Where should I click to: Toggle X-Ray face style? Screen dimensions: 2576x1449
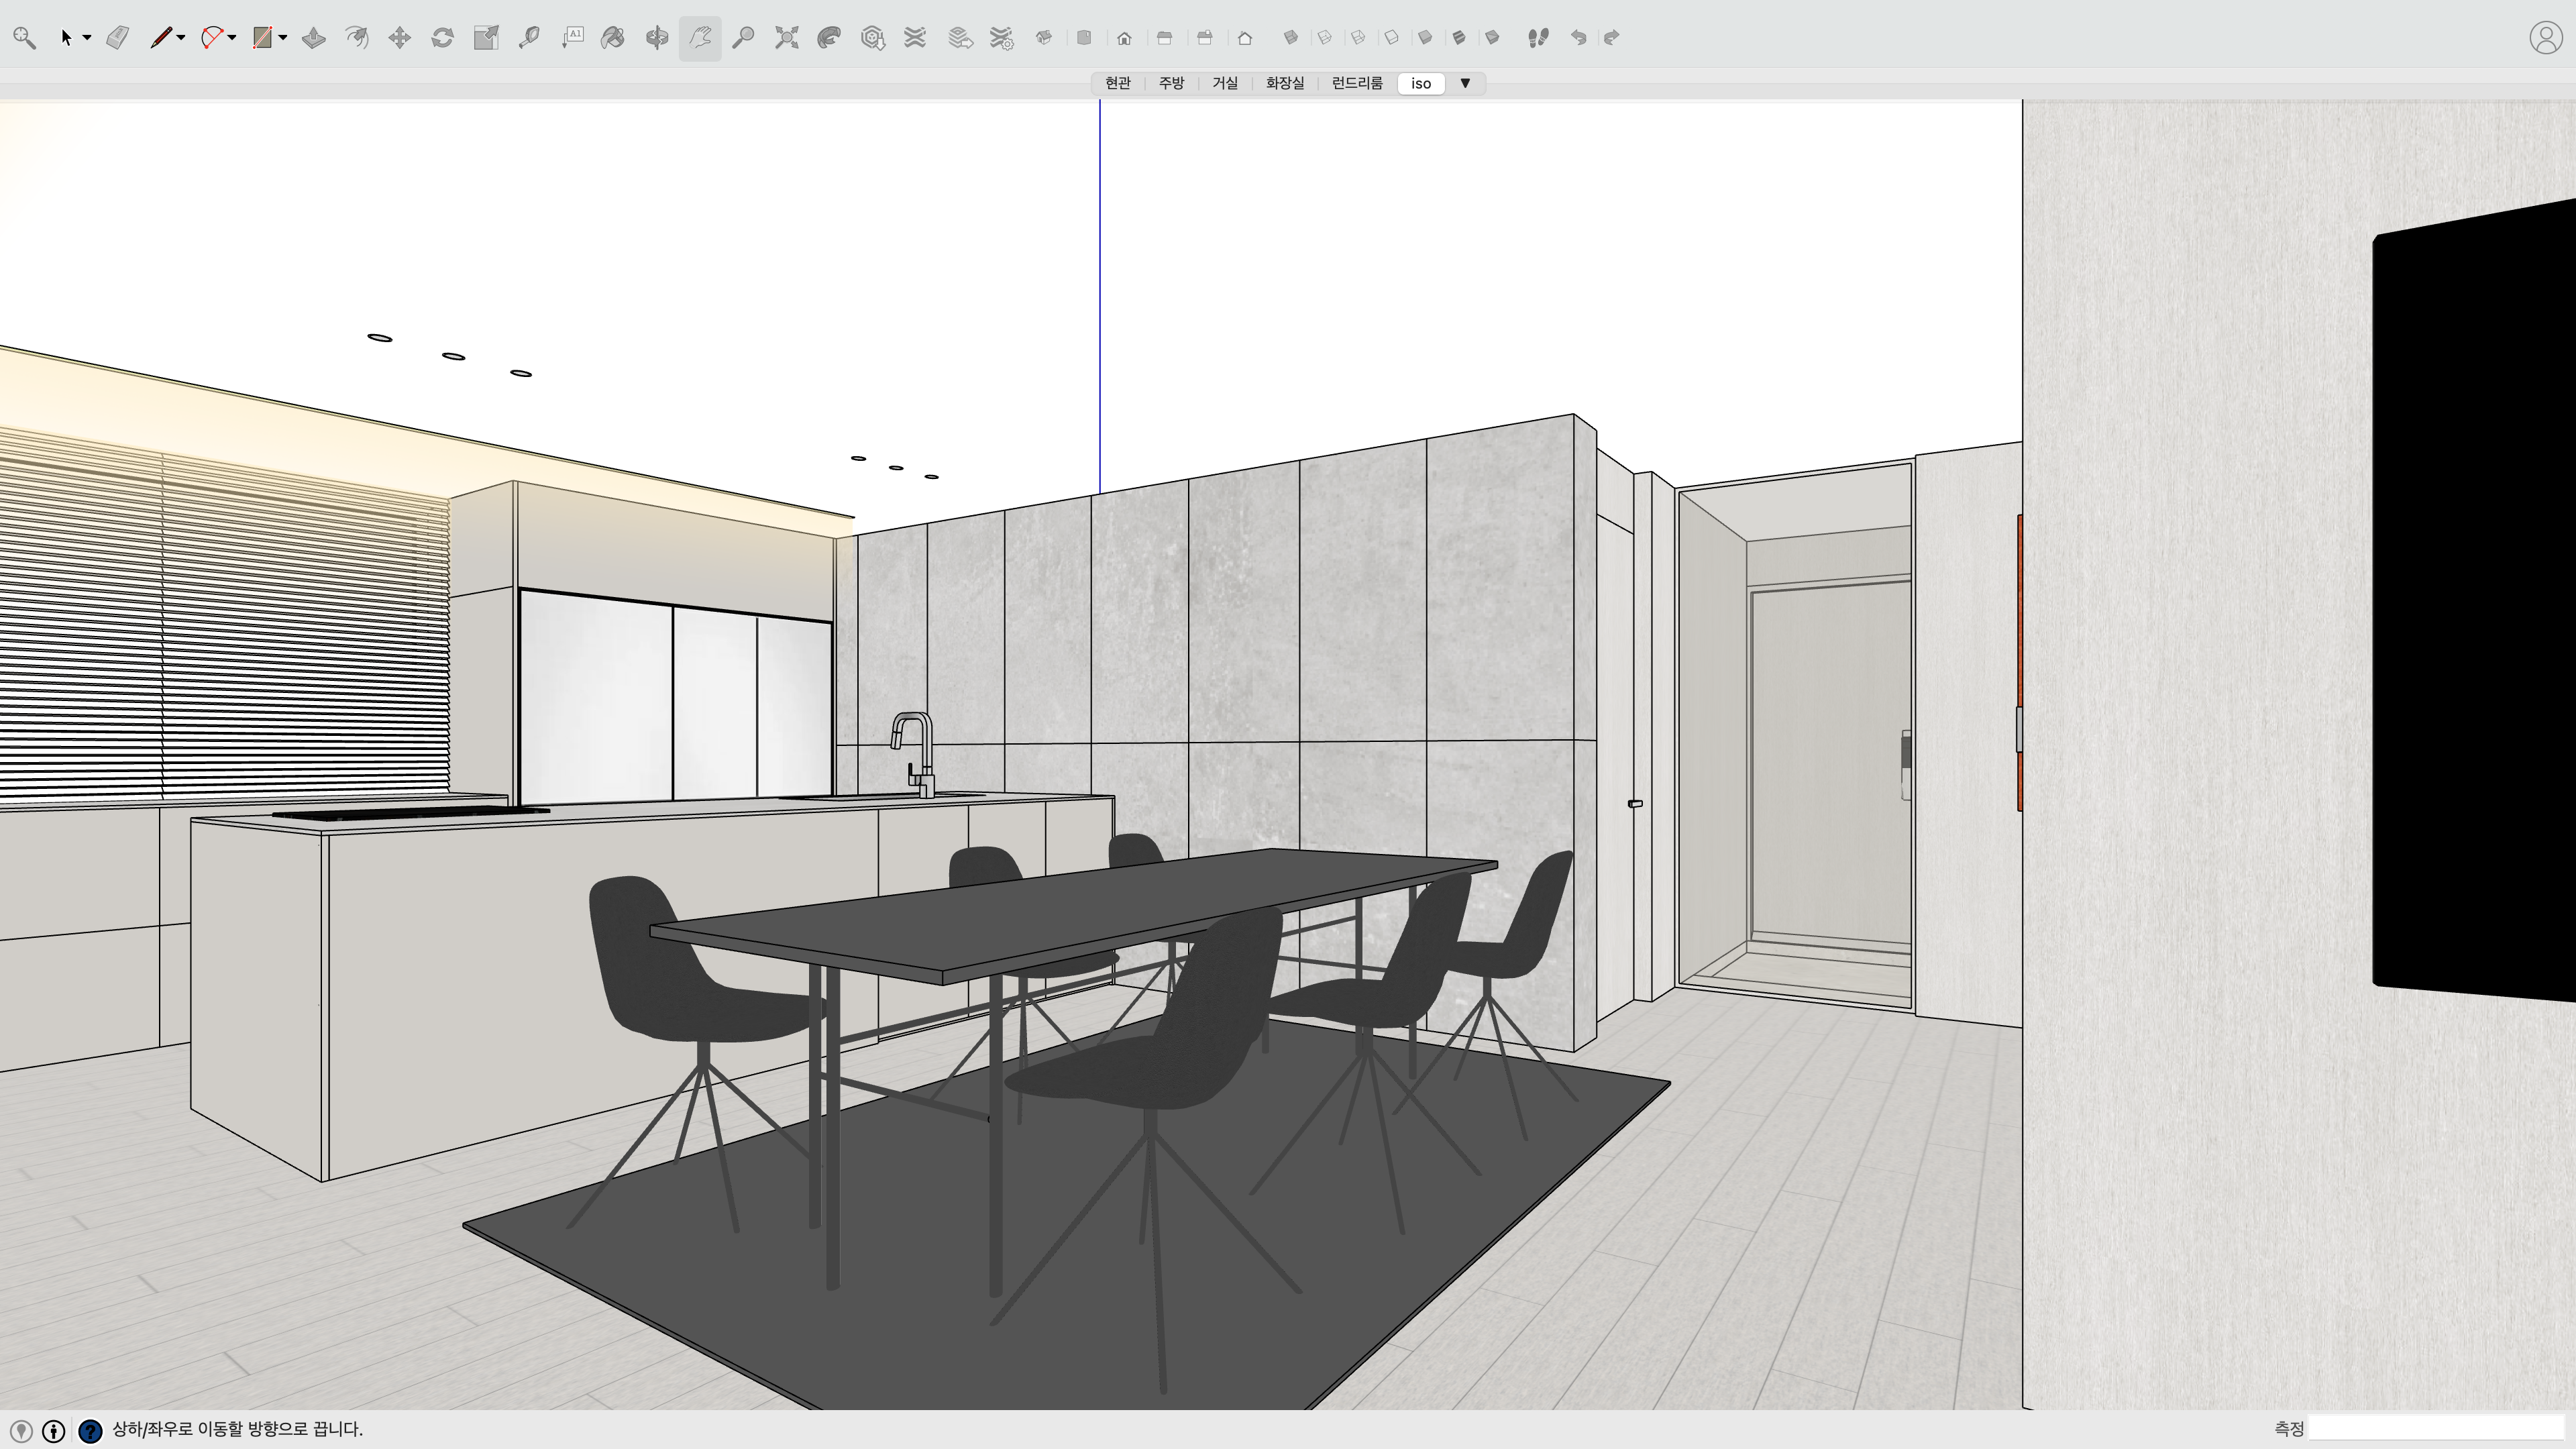pyautogui.click(x=1290, y=38)
